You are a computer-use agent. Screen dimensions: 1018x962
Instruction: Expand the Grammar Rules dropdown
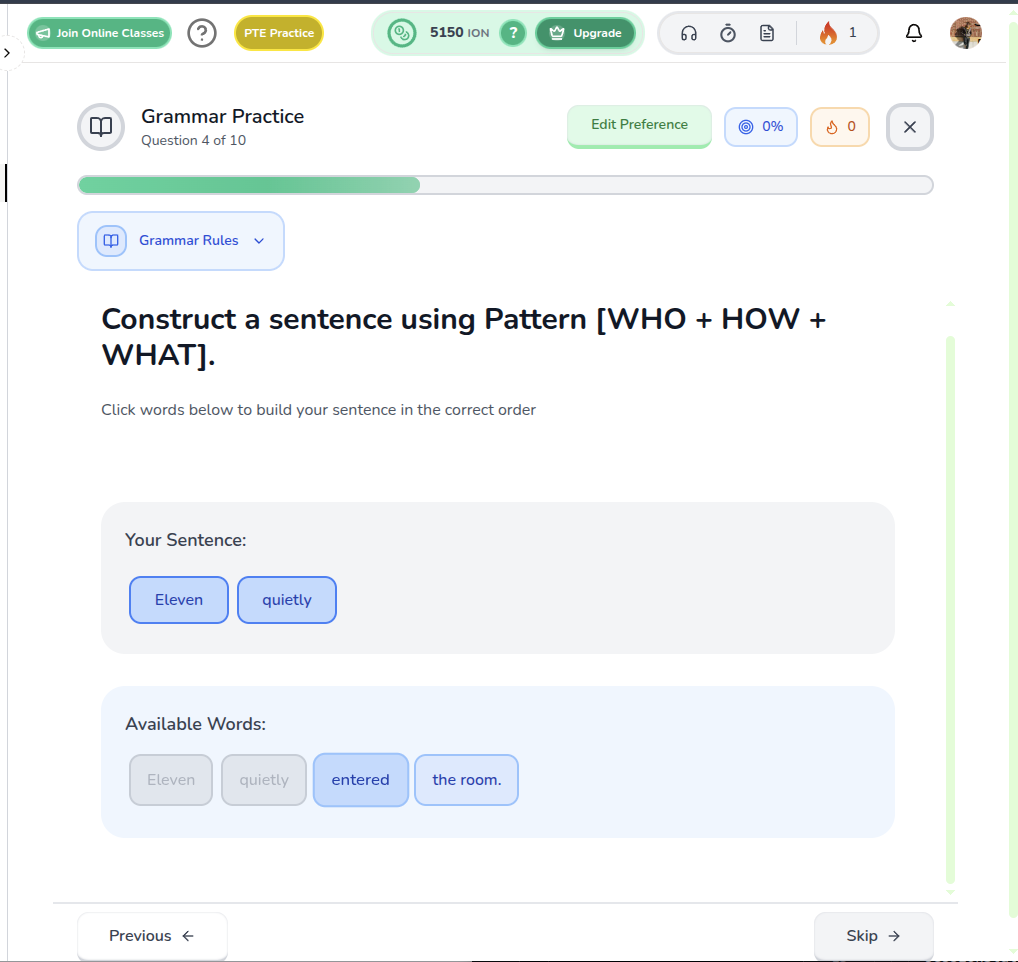coord(181,241)
